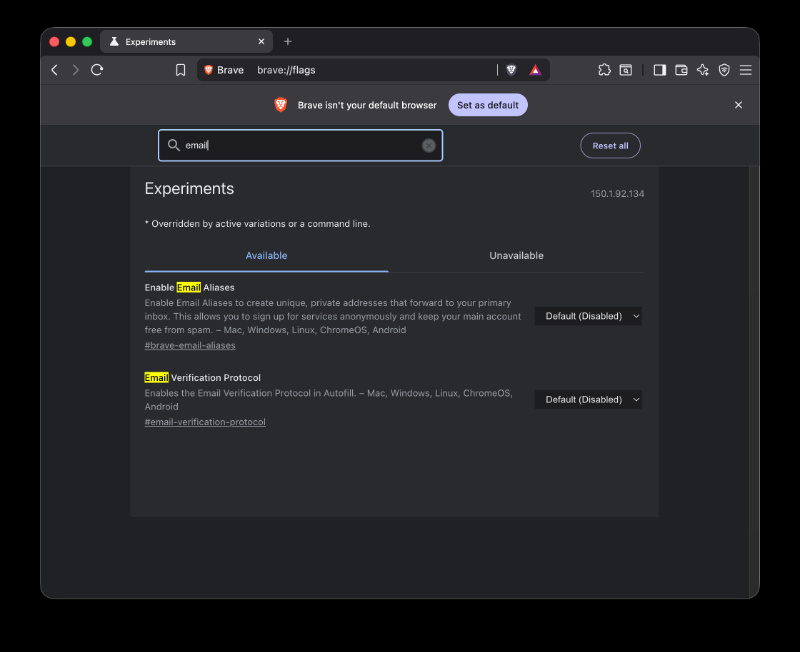Select the Available tab
This screenshot has width=800, height=652.
coord(266,256)
